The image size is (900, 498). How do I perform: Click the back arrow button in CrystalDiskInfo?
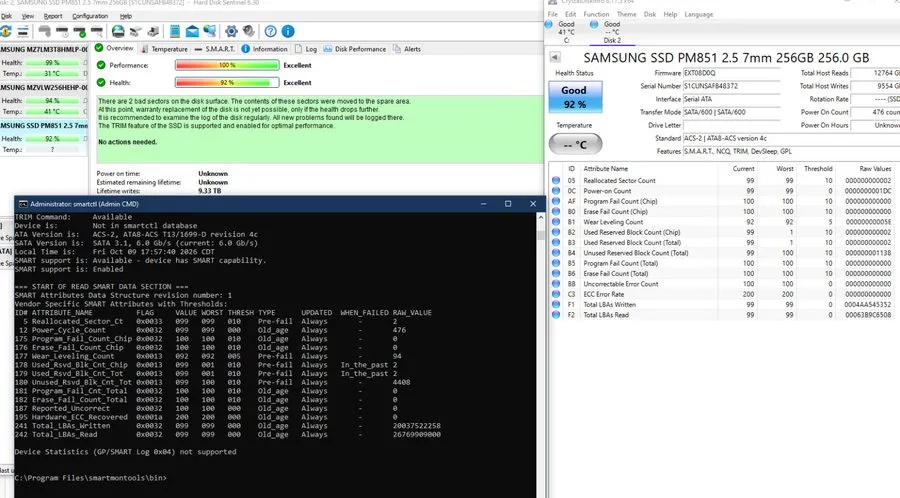554,57
